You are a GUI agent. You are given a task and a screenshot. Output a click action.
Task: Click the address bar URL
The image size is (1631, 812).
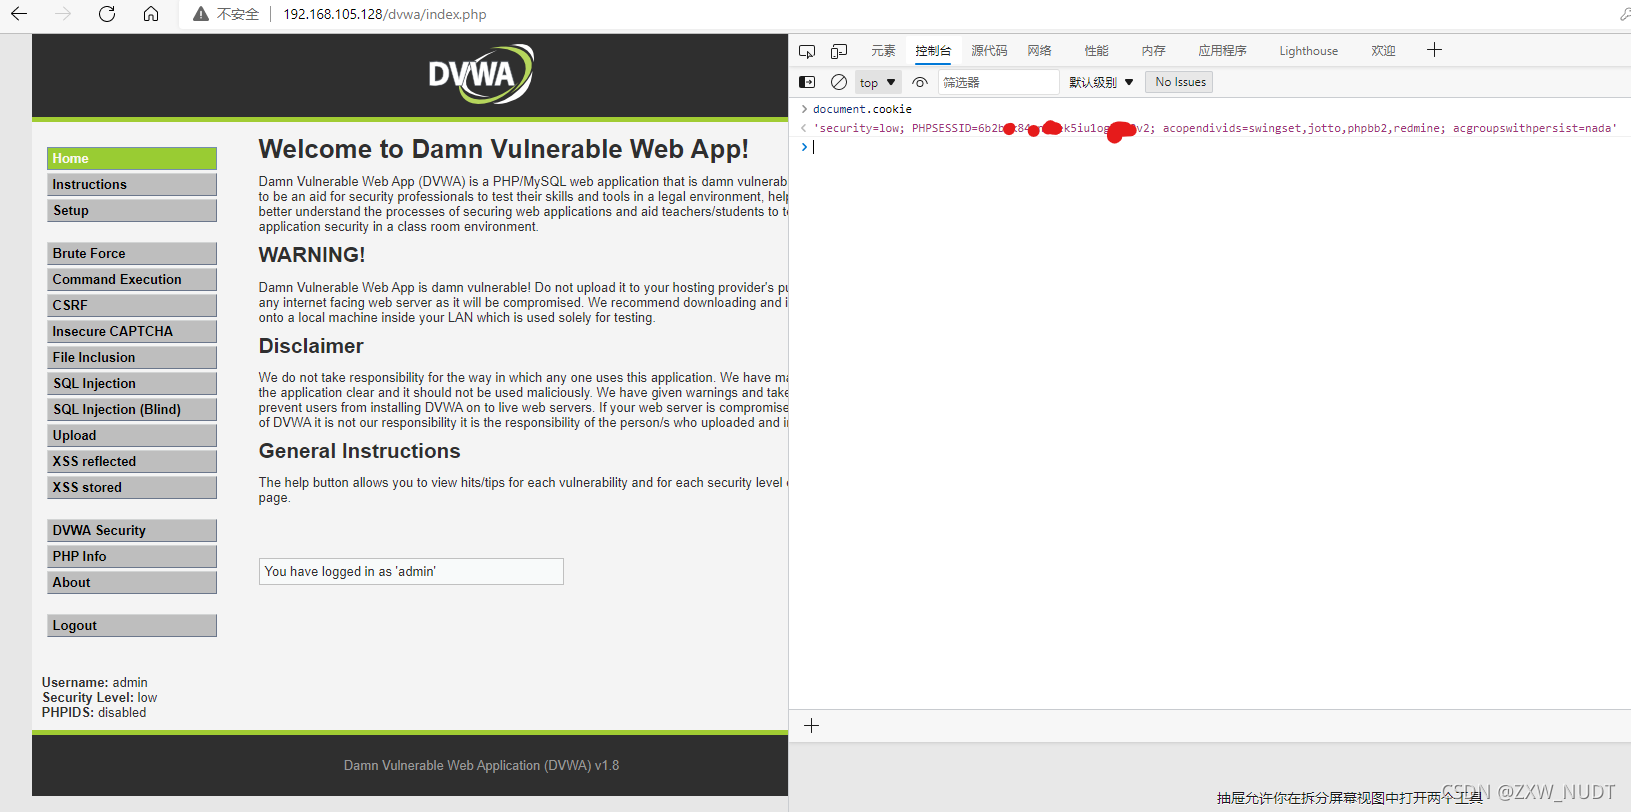[x=385, y=14]
